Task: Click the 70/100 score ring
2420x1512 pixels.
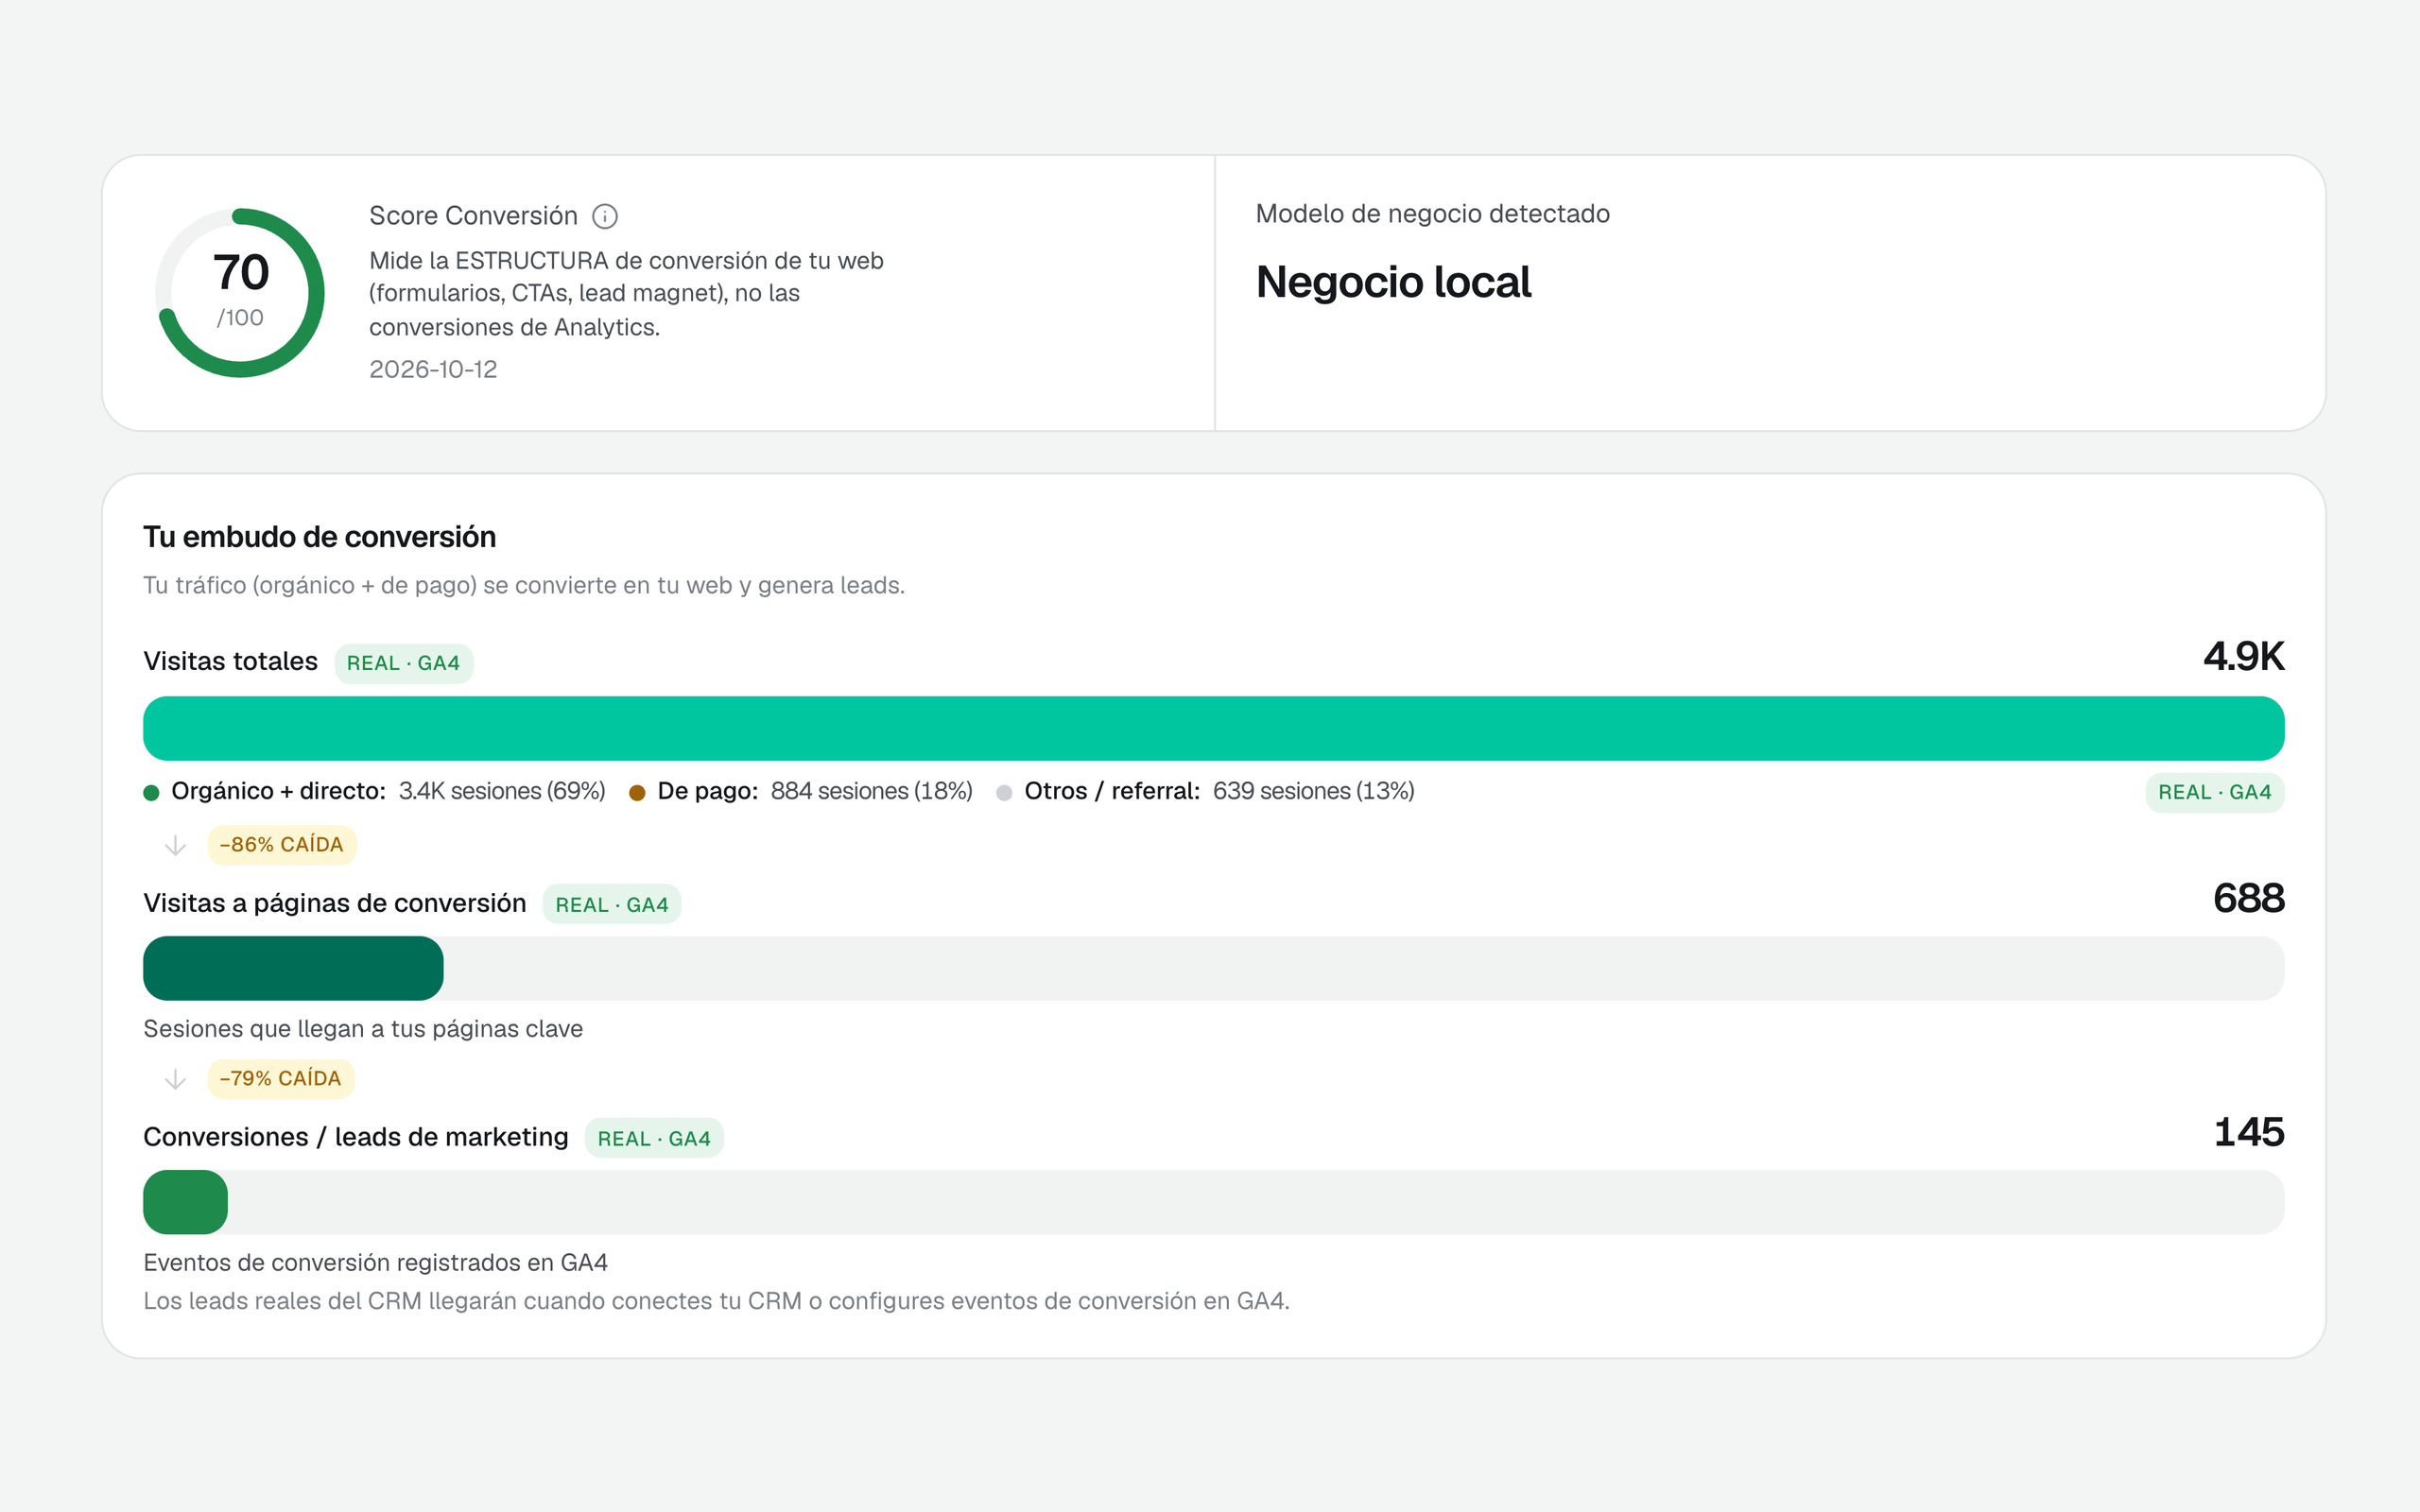Action: click(240, 292)
